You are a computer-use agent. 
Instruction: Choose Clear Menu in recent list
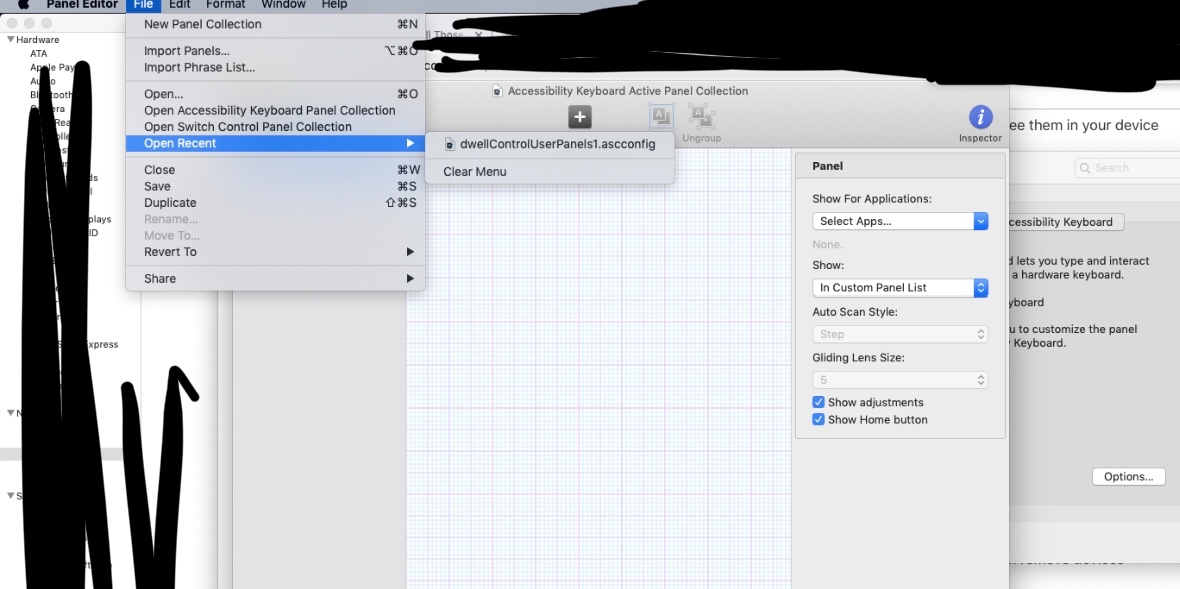click(x=550, y=172)
